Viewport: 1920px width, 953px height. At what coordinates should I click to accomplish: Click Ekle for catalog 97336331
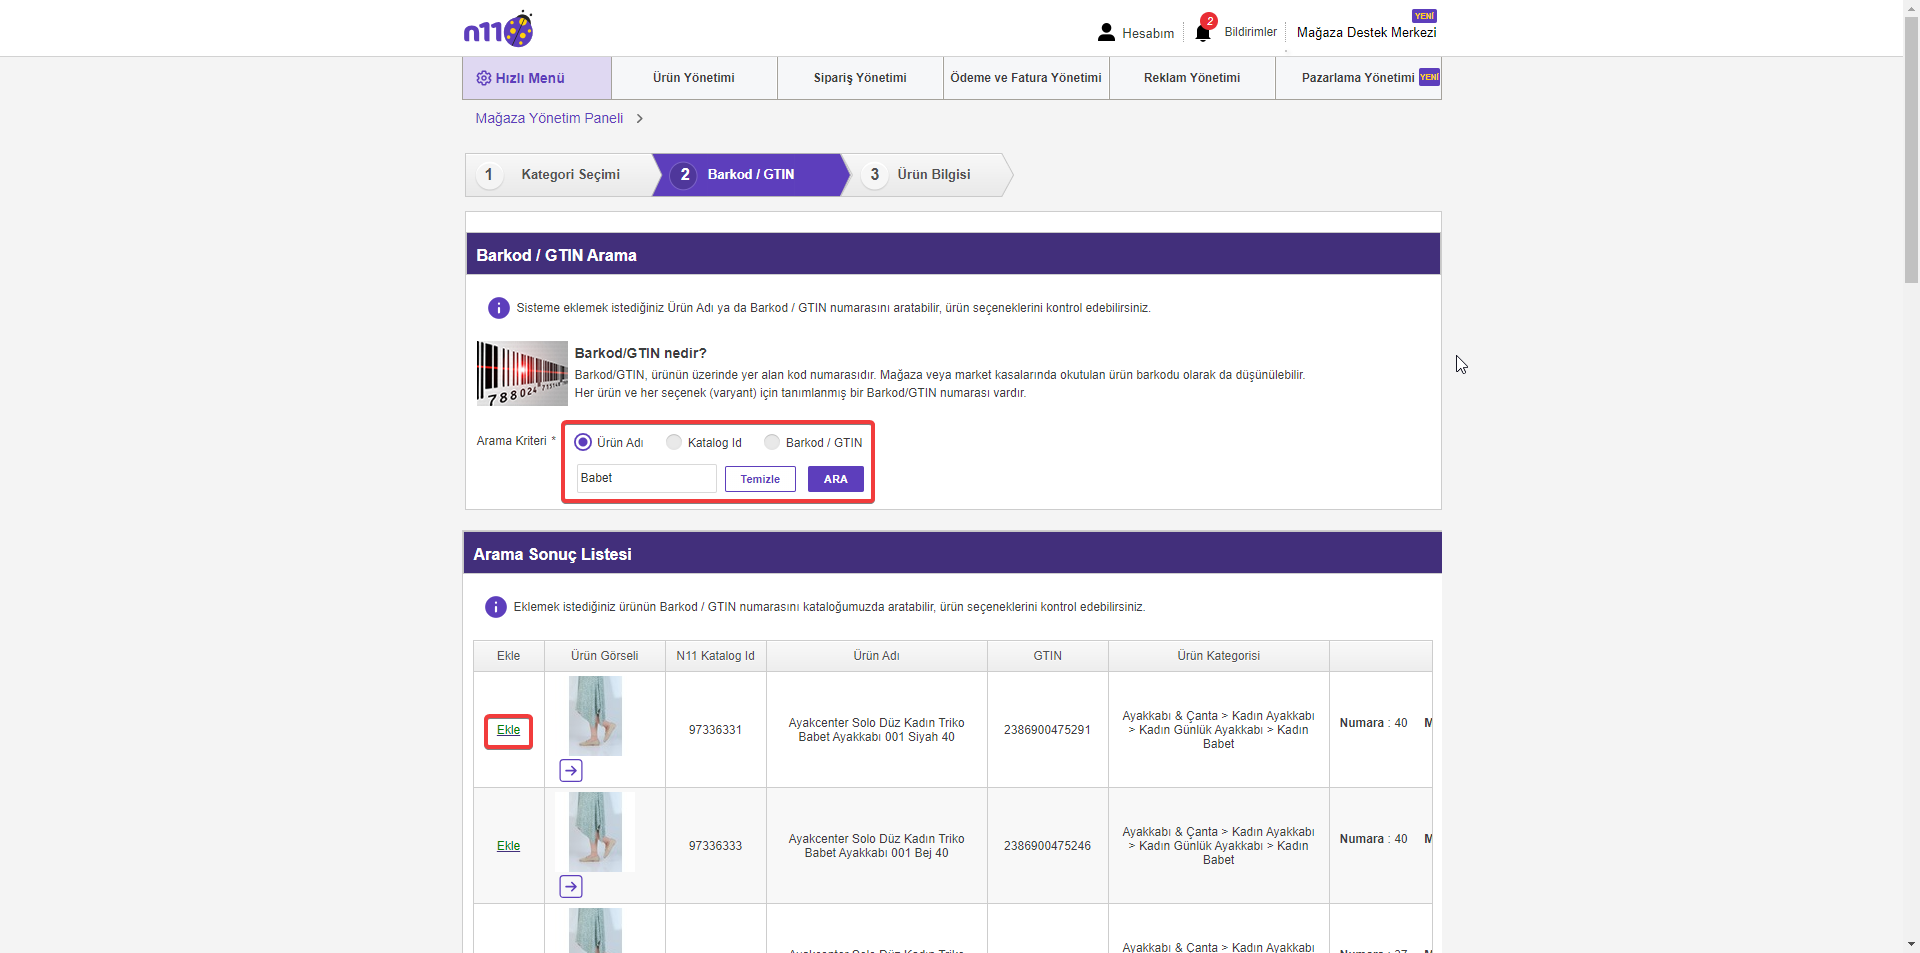(x=509, y=730)
